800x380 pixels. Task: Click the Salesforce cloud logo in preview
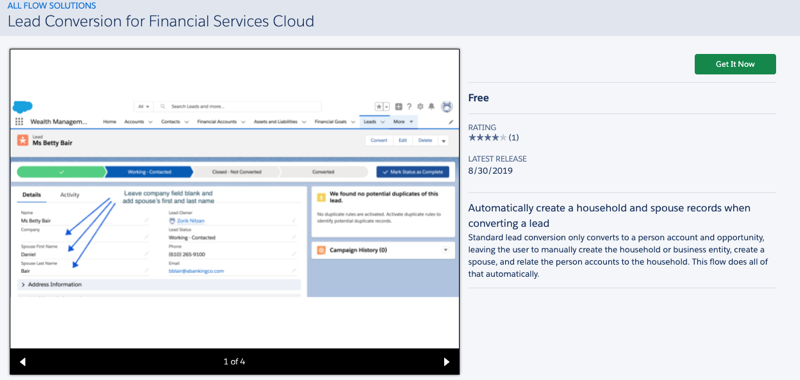(x=23, y=107)
